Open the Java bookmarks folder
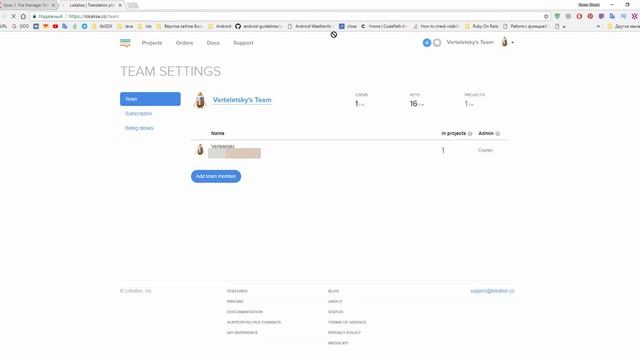This screenshot has width=640, height=360. tap(125, 26)
